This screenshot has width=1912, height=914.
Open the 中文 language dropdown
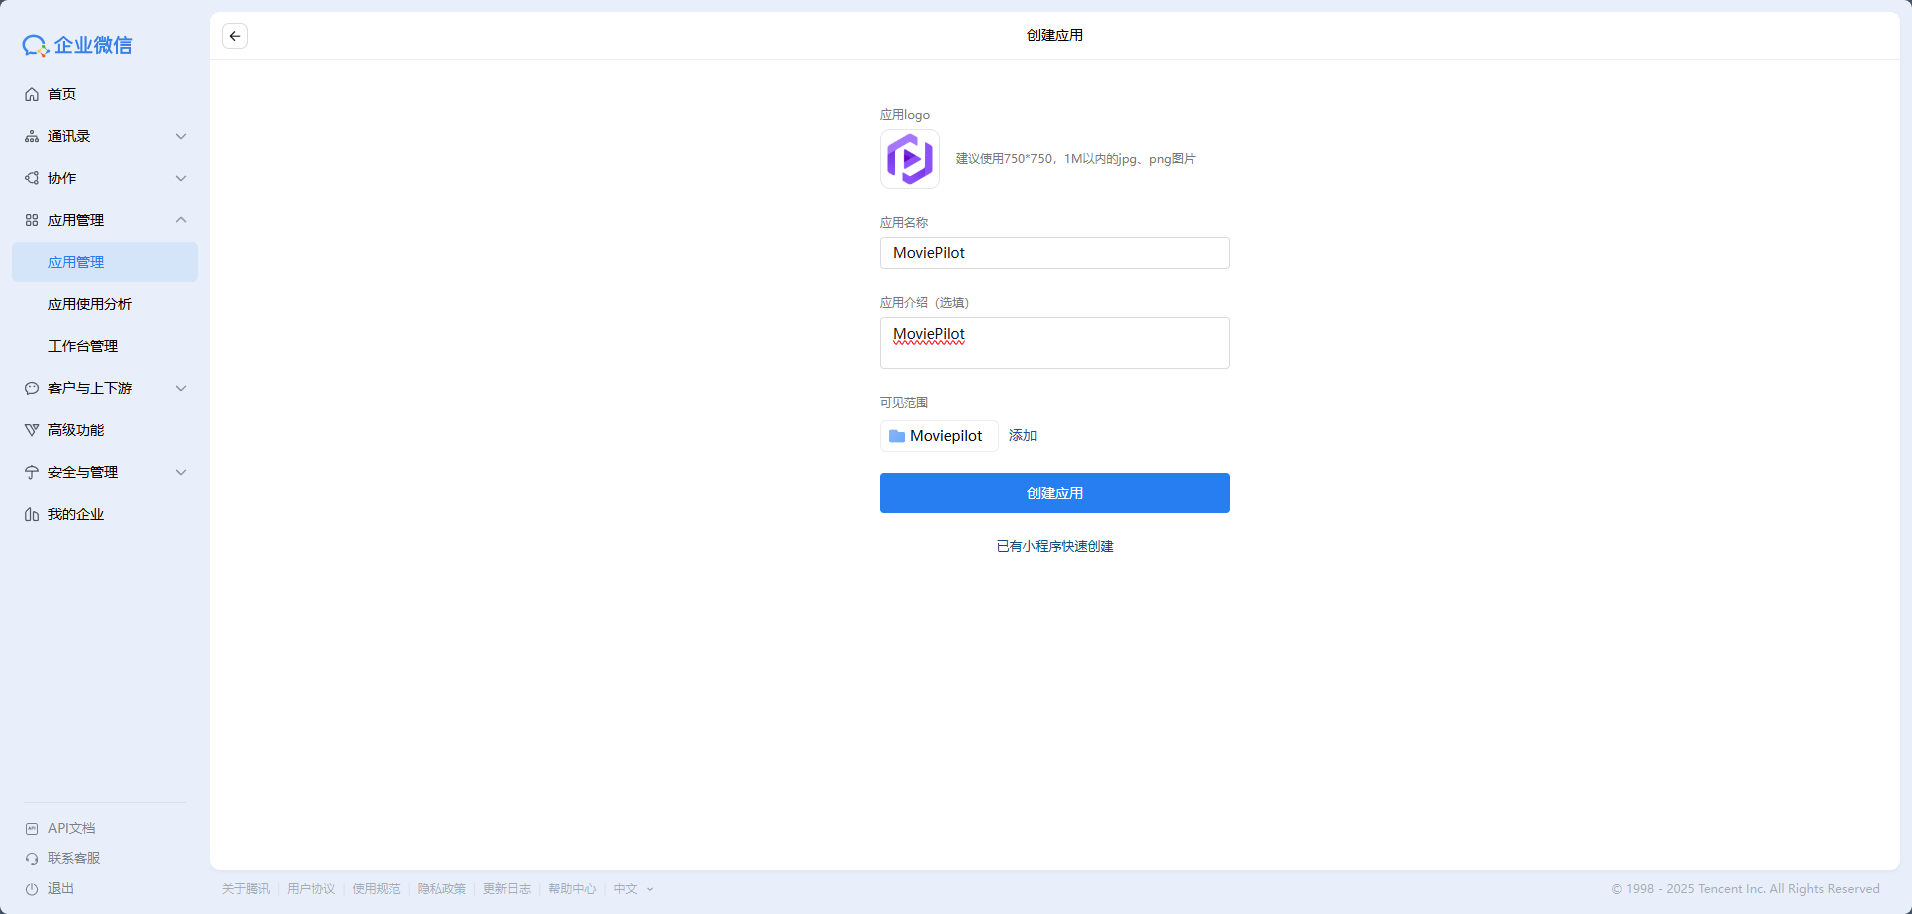click(633, 889)
